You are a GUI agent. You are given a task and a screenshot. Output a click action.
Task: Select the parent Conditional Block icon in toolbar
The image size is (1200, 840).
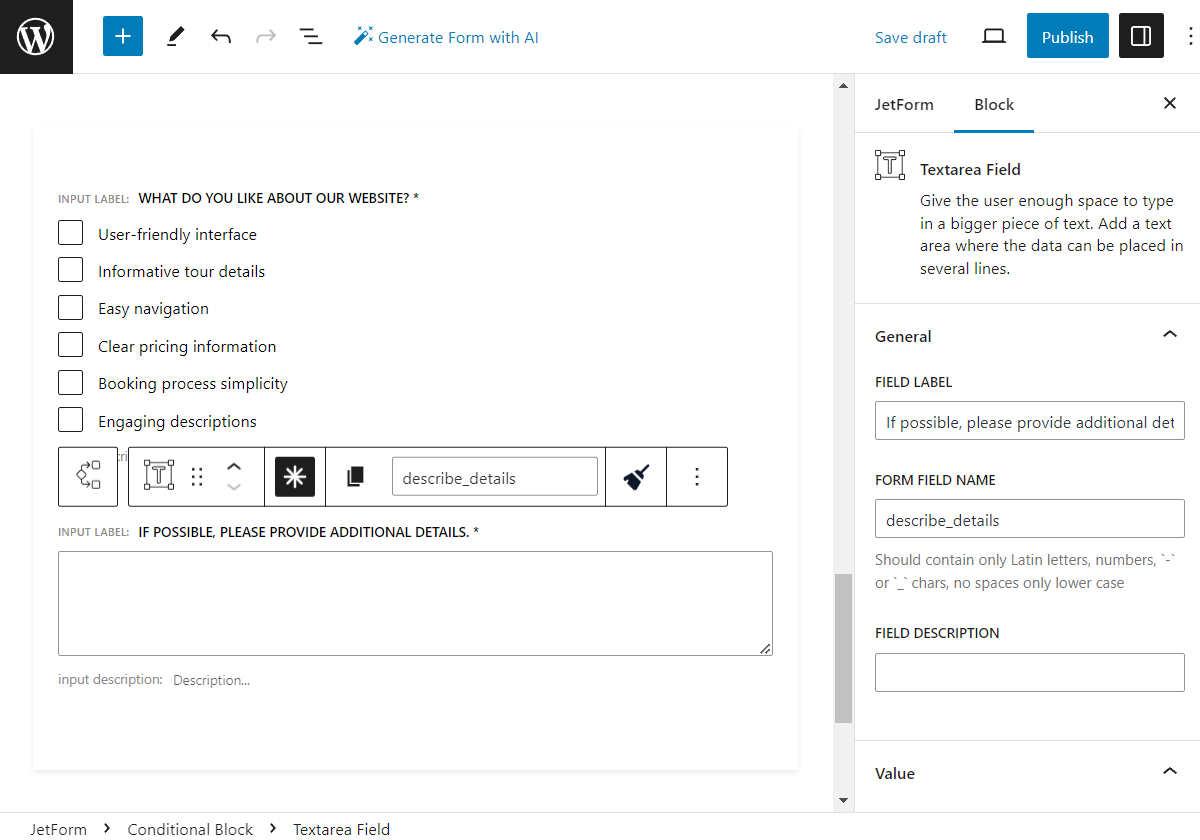(88, 477)
